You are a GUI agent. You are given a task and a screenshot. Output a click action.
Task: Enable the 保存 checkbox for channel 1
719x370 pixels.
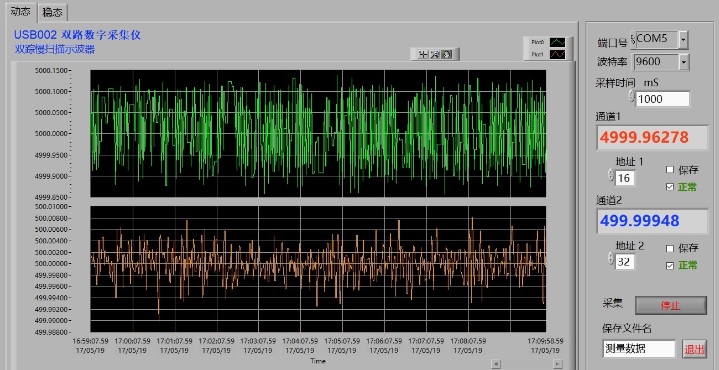coord(669,170)
